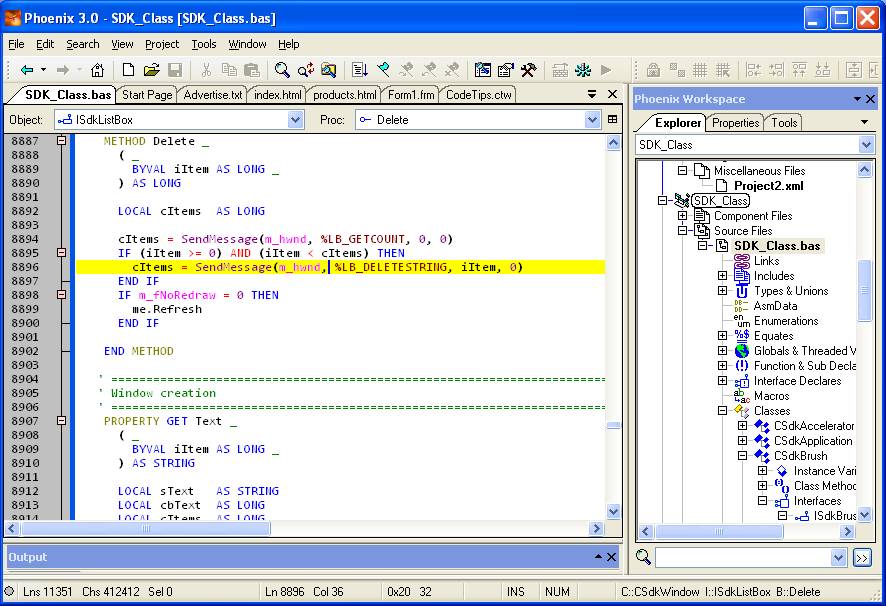Screen dimensions: 886x606
Task: Collapse the METHOD Delete fold at line 8887
Action: click(x=62, y=140)
